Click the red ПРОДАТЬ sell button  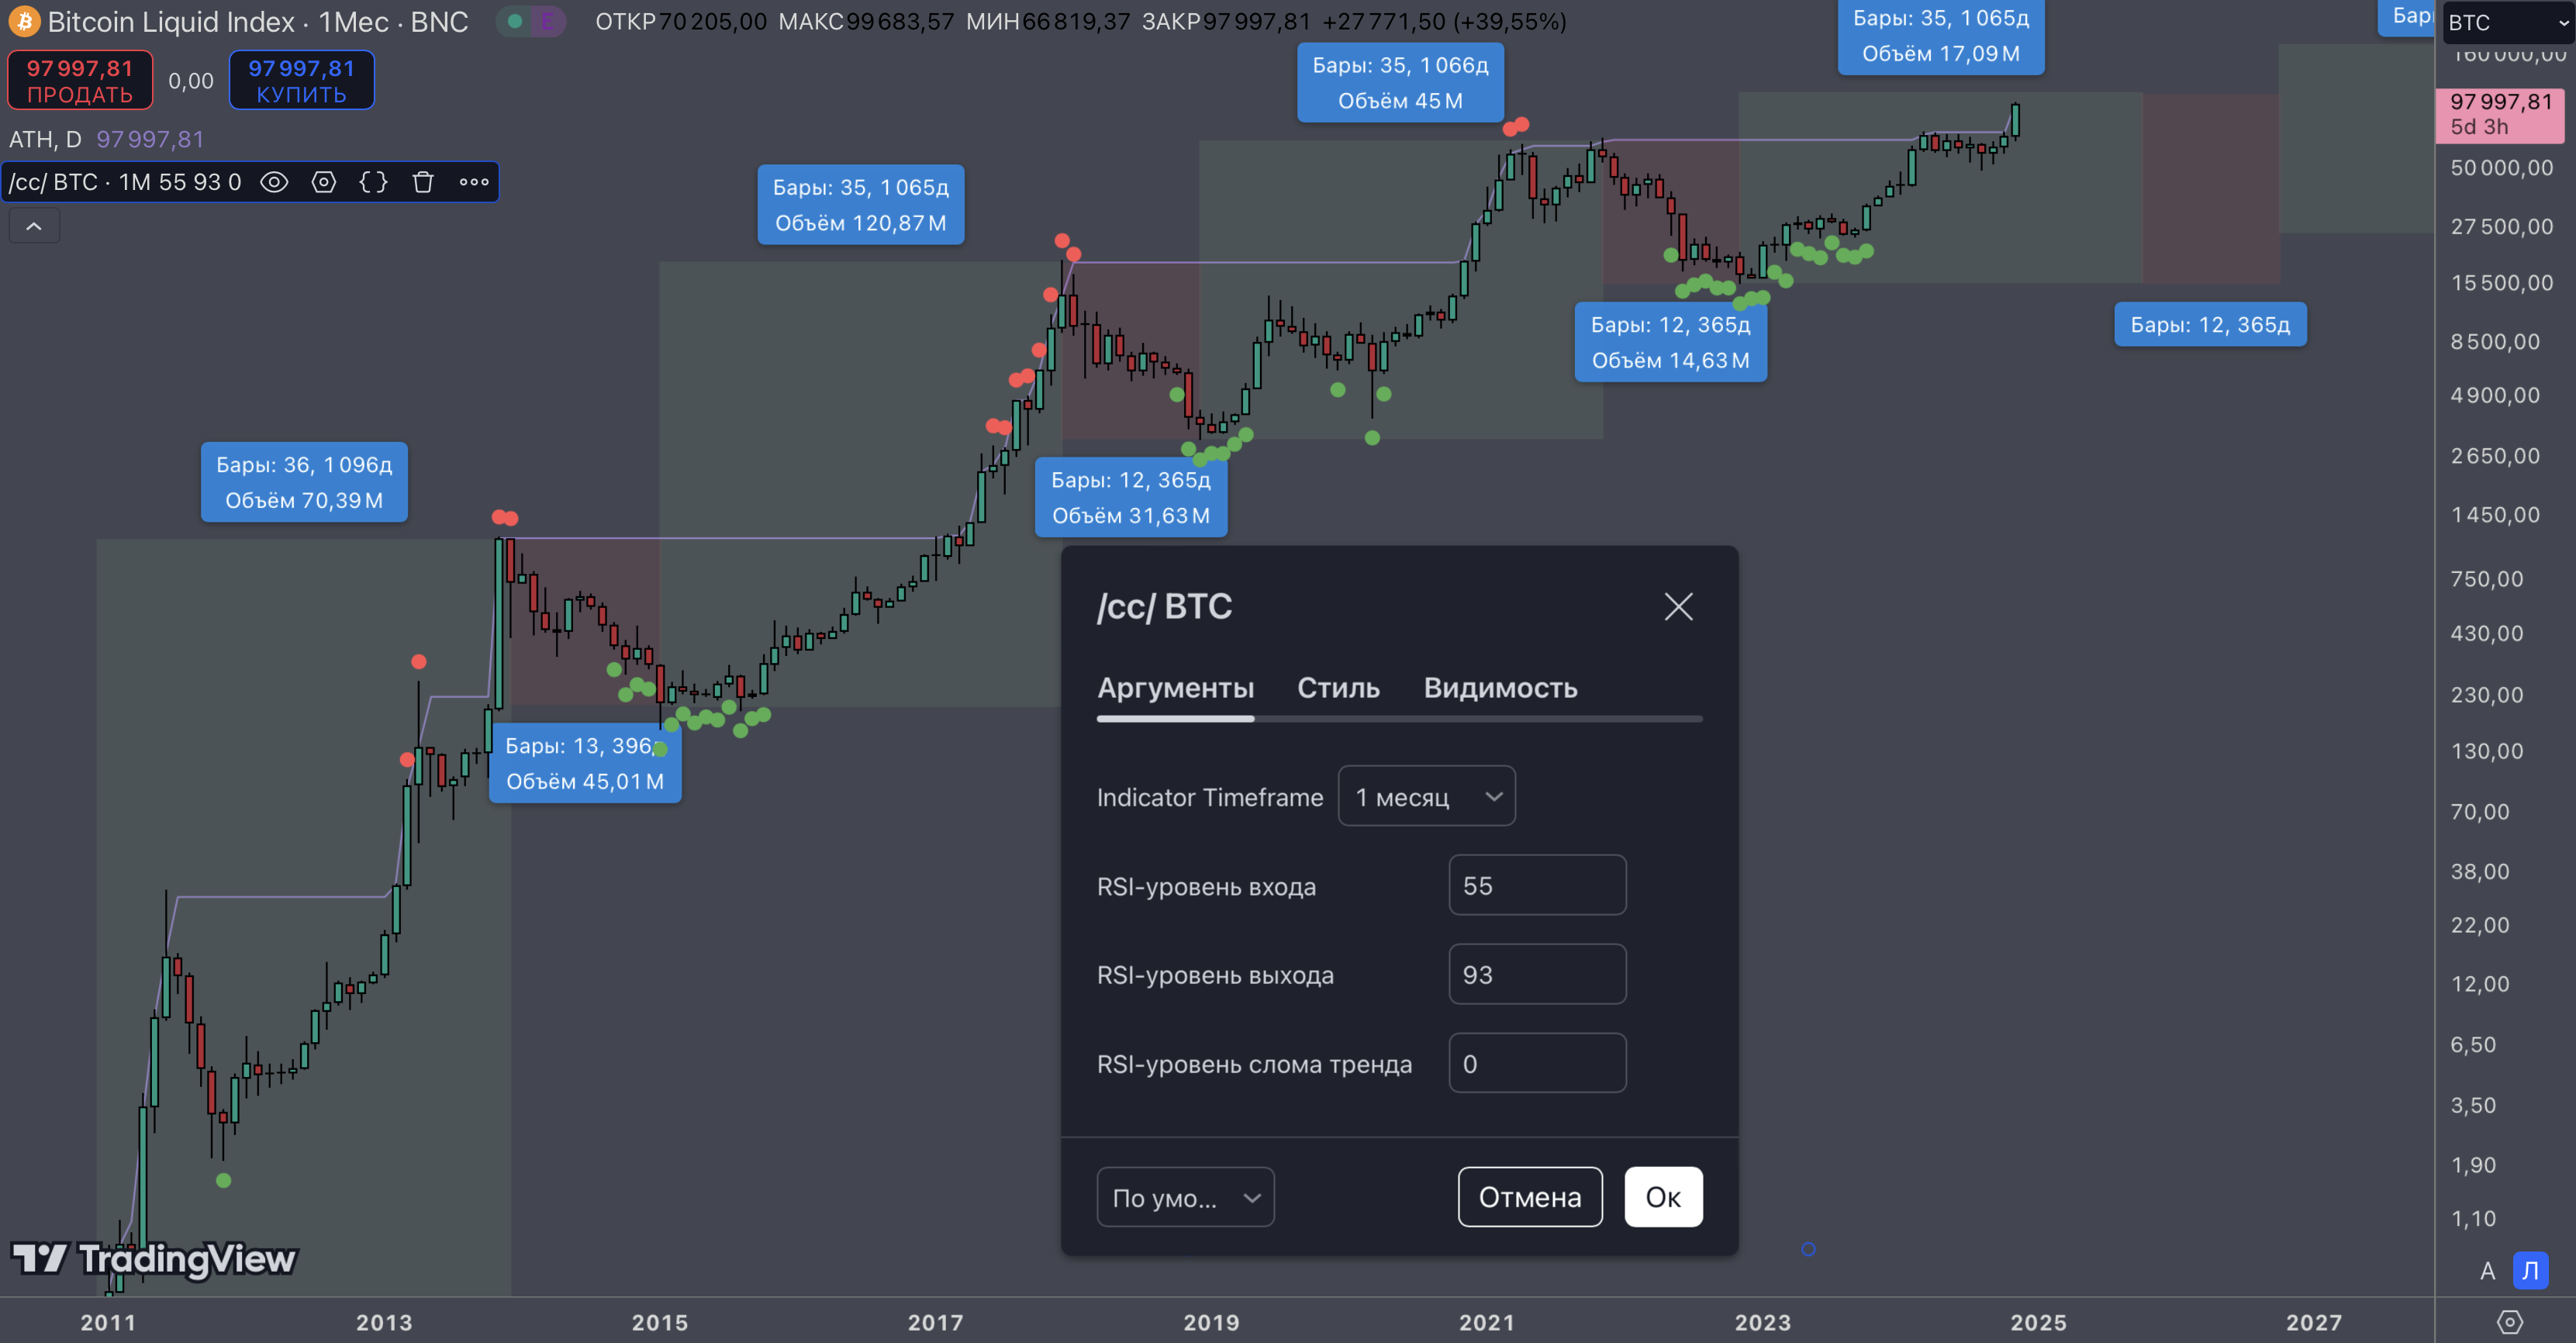click(80, 80)
